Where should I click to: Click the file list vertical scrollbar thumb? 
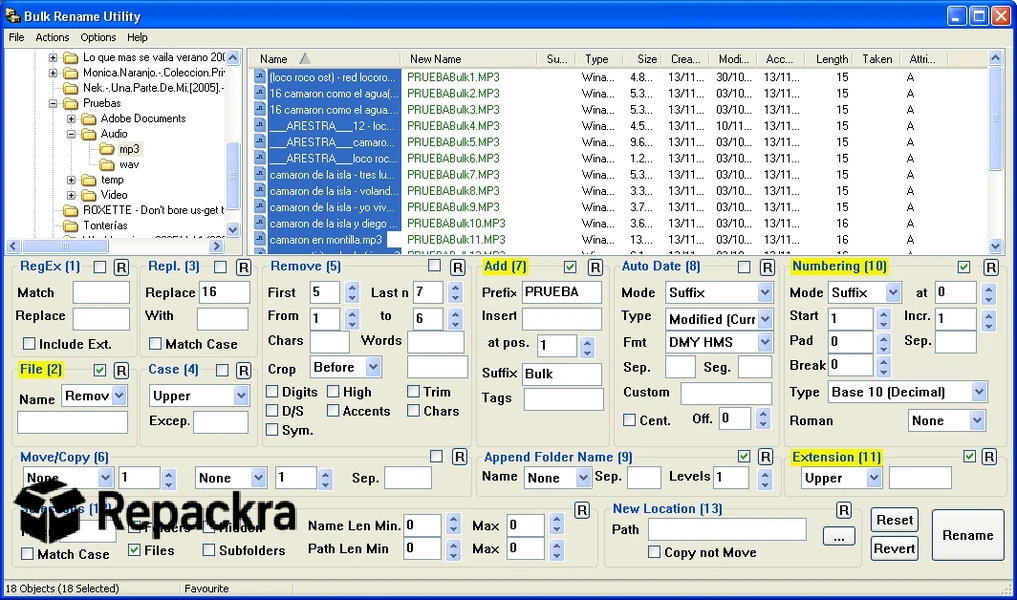click(x=996, y=118)
